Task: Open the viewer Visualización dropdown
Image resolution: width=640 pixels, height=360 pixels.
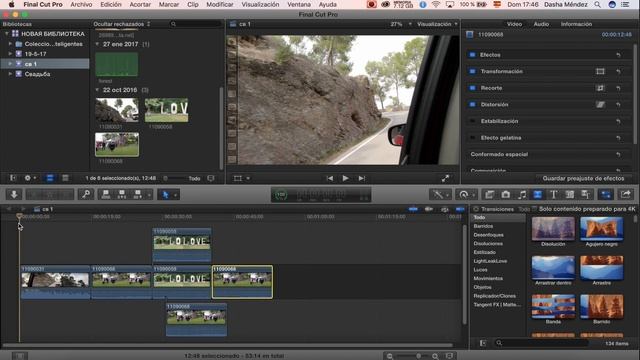Action: click(437, 24)
